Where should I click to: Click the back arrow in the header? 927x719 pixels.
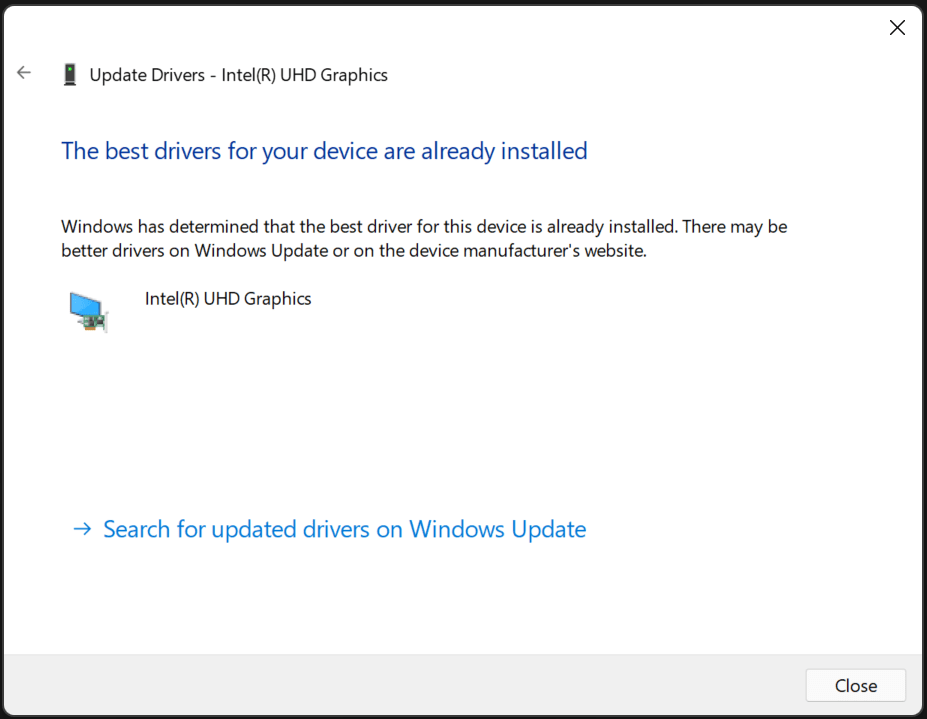[x=24, y=73]
